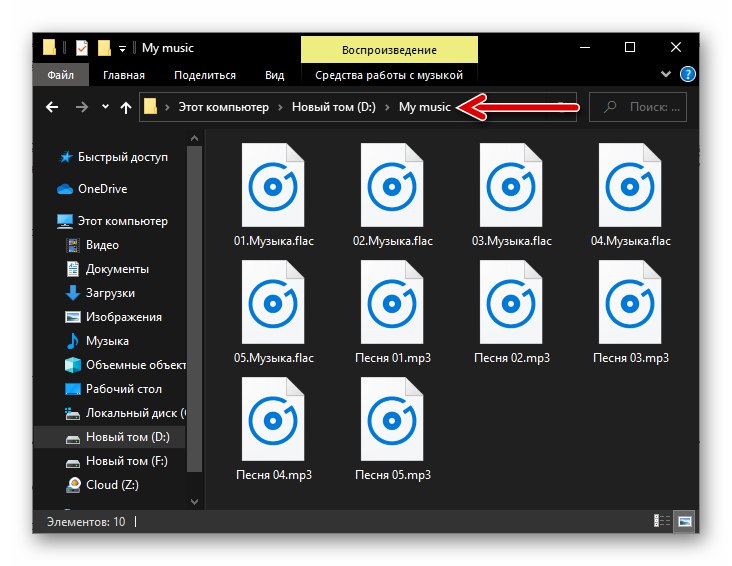732x566 pixels.
Task: Open Help with the question mark icon
Action: pyautogui.click(x=688, y=74)
